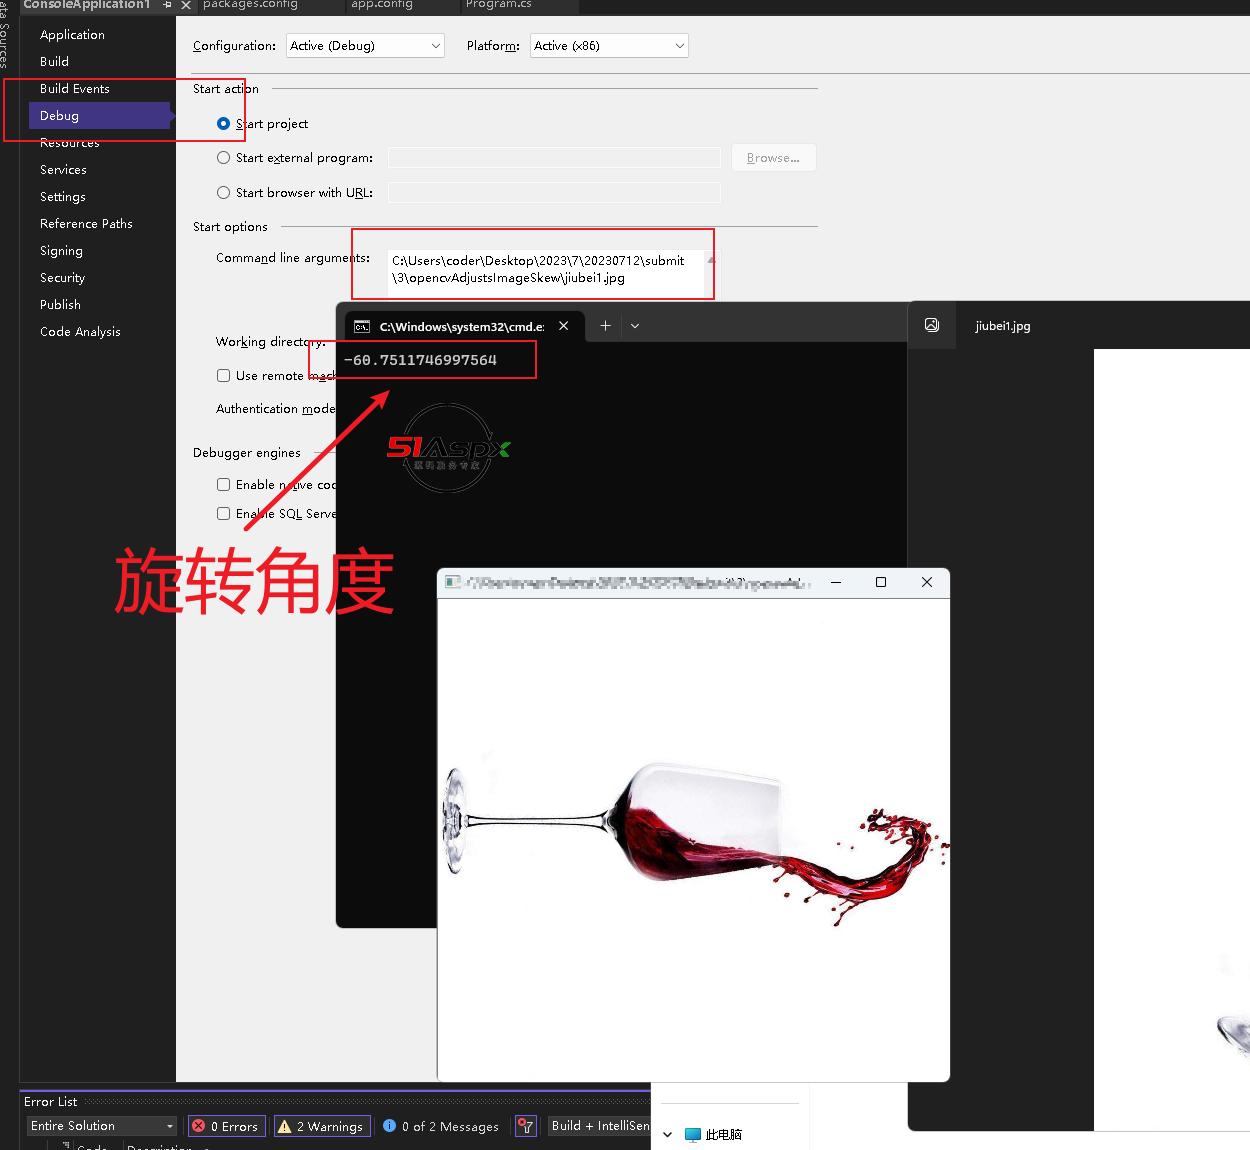Switch to the Program.cs tab
Viewport: 1250px width, 1150px height.
[x=498, y=5]
